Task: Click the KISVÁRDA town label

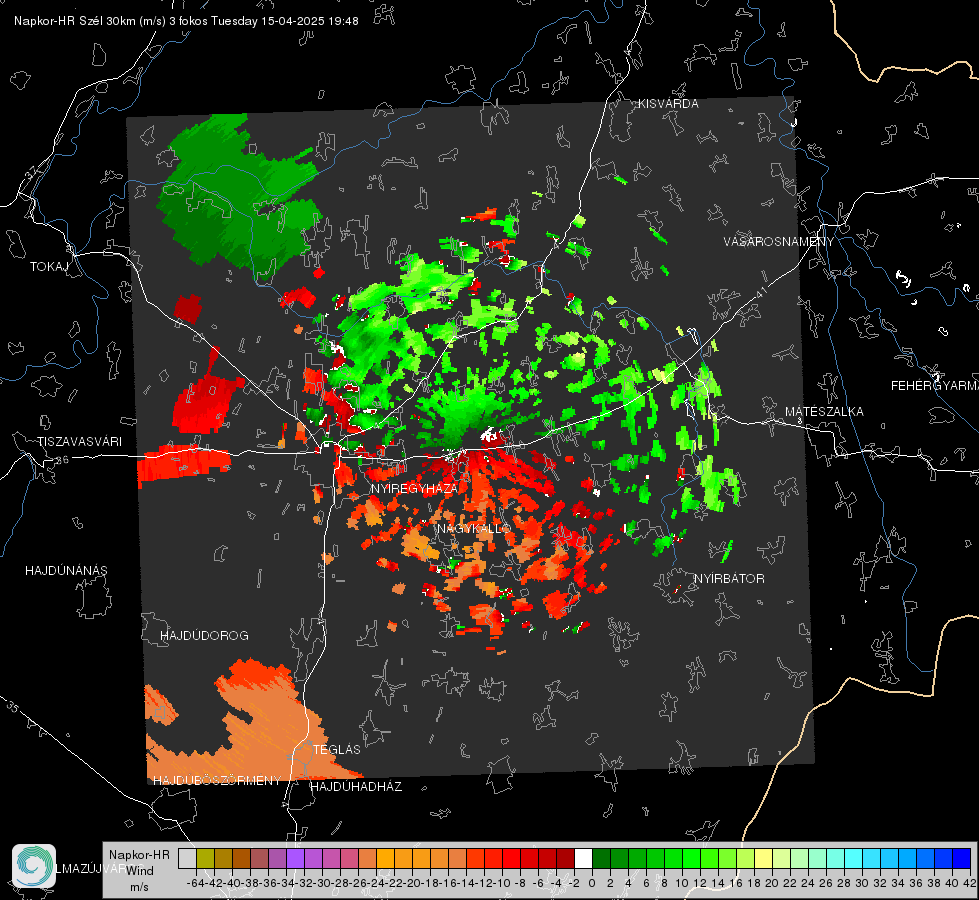Action: click(668, 104)
